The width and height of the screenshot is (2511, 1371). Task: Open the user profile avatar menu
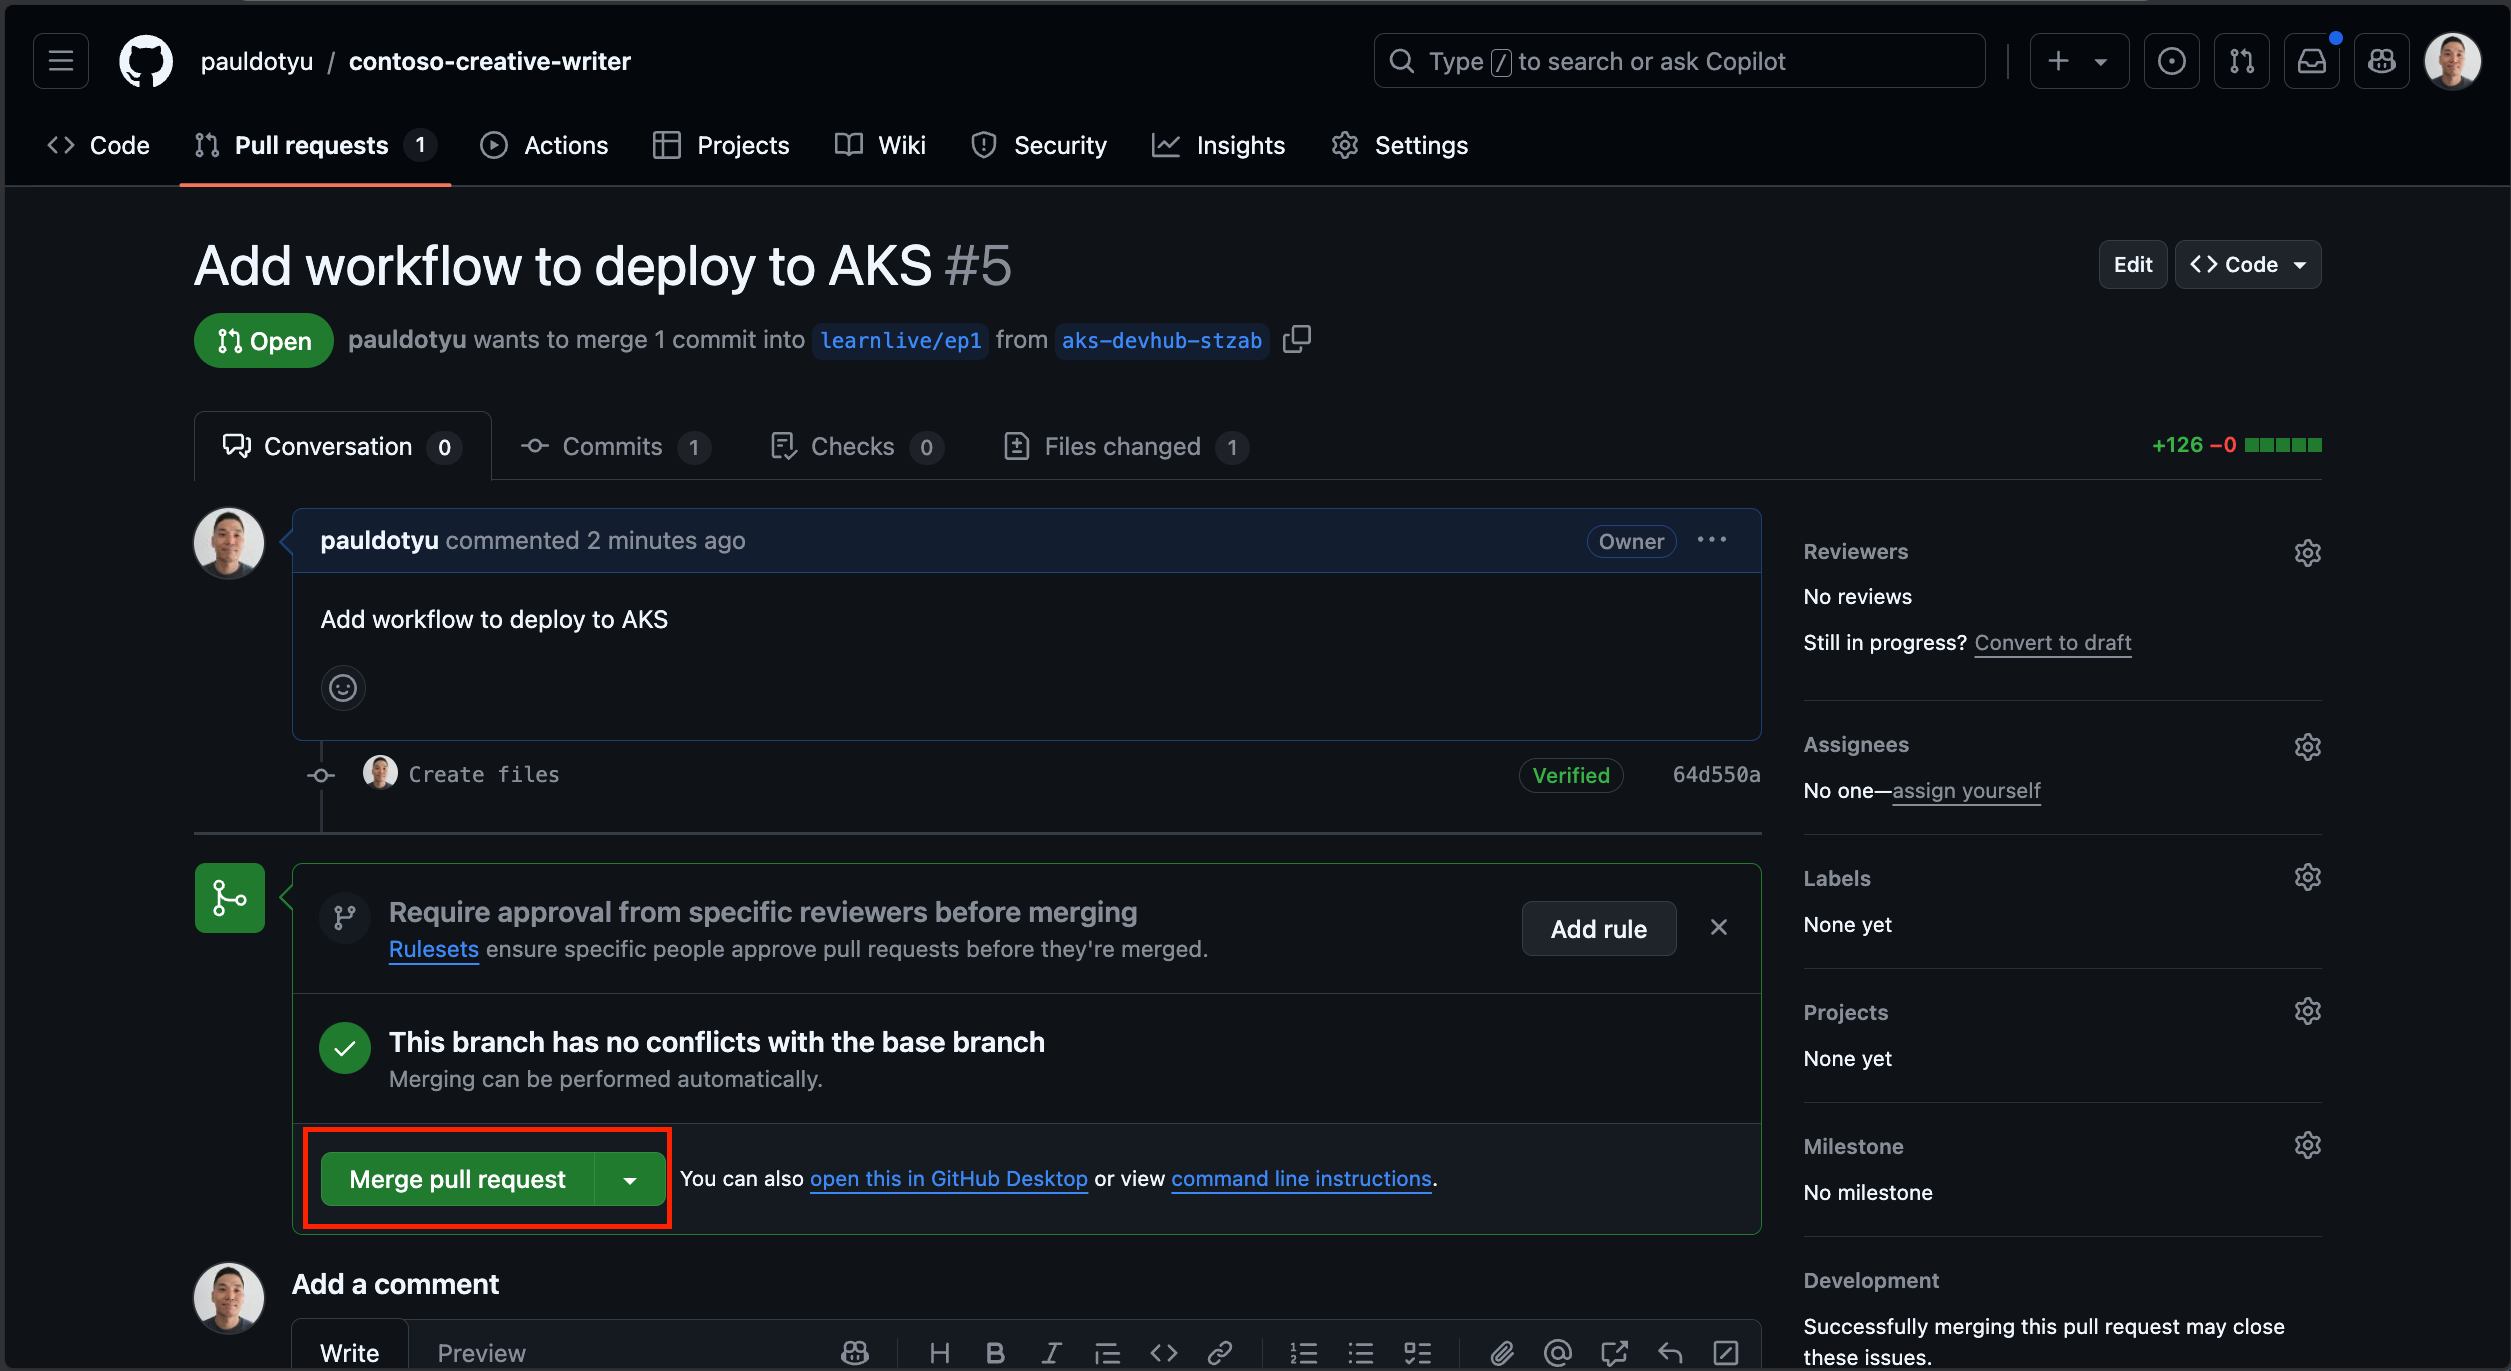click(x=2452, y=61)
